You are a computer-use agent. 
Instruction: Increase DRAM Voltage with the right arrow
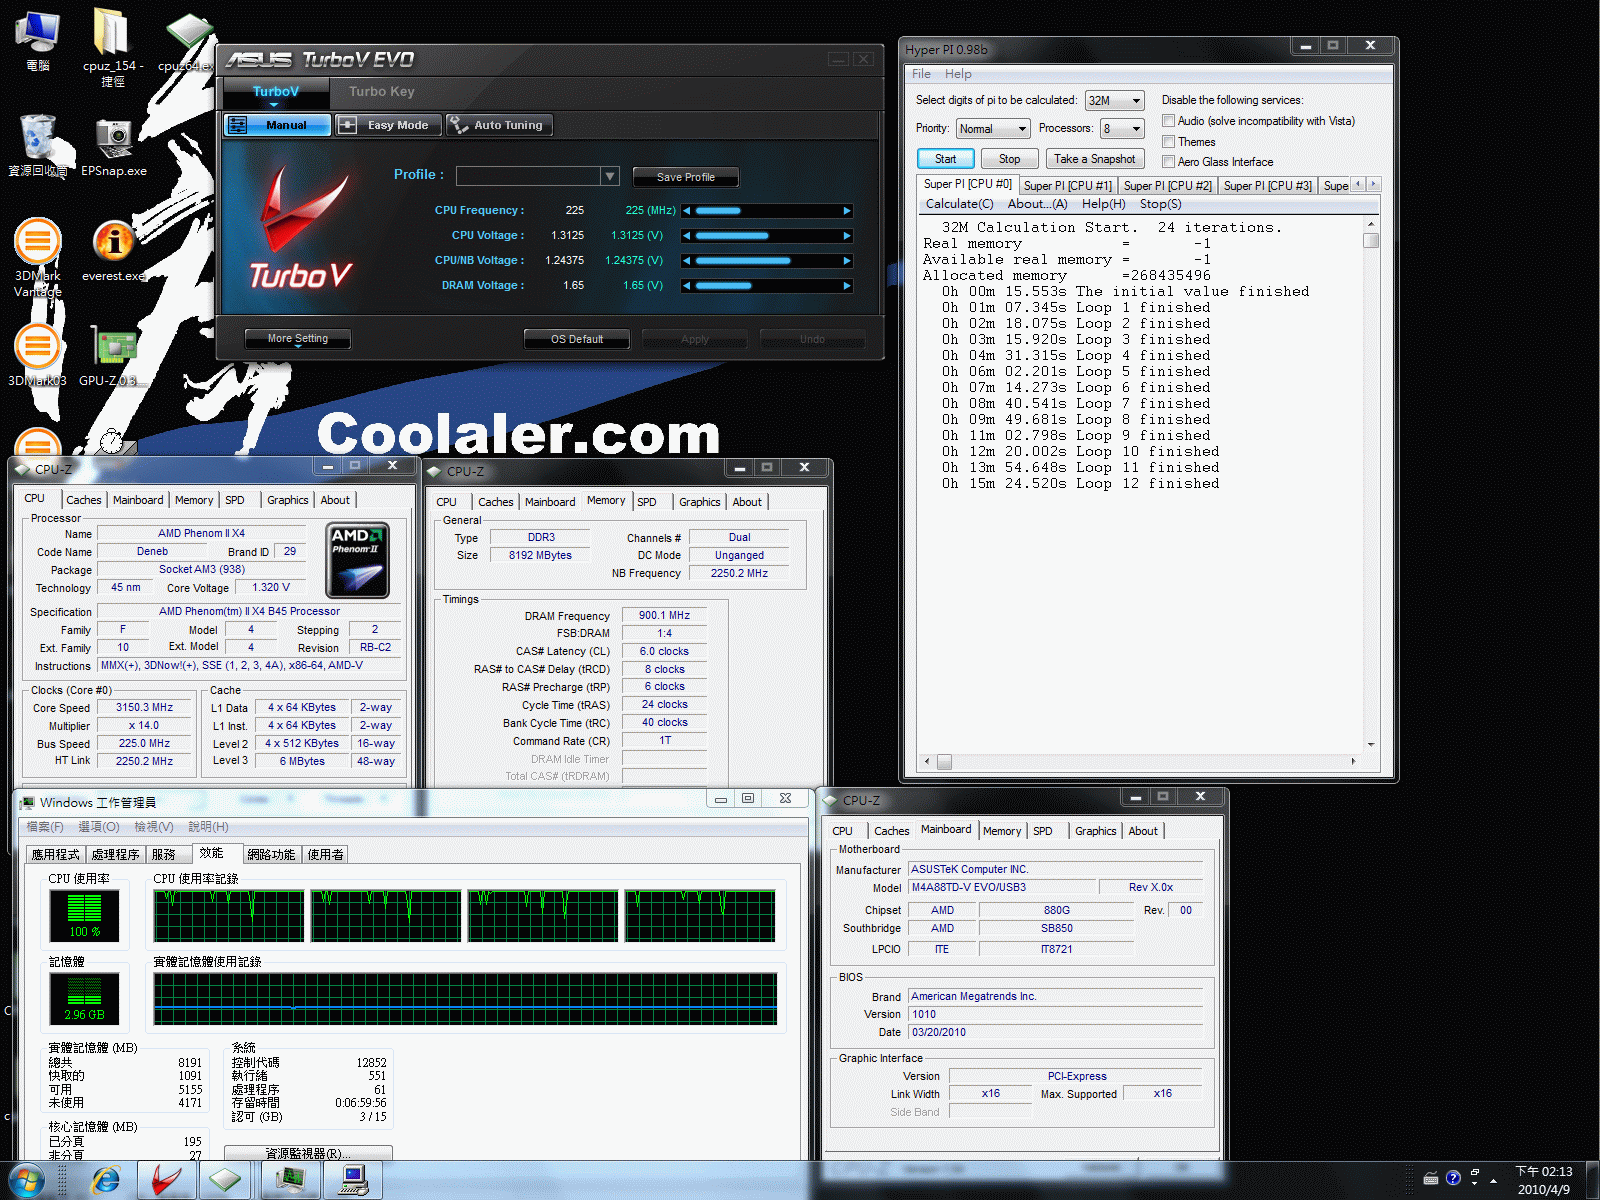pyautogui.click(x=847, y=286)
